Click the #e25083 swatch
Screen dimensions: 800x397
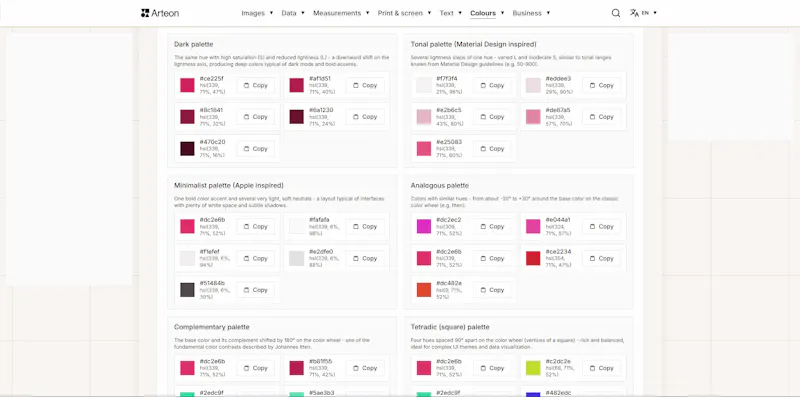(423, 149)
